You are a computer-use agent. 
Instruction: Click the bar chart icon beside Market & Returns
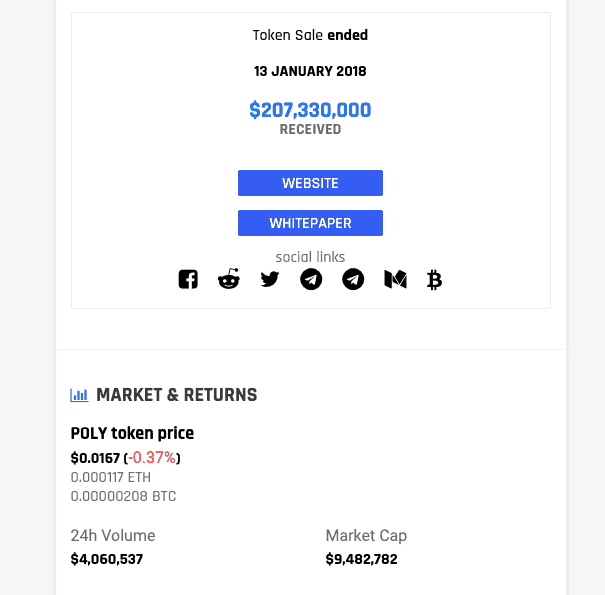(79, 395)
